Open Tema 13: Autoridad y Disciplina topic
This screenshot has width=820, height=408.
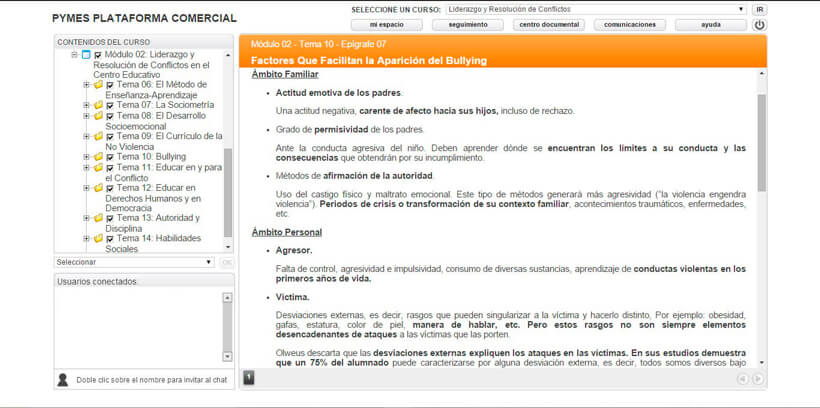(x=152, y=223)
